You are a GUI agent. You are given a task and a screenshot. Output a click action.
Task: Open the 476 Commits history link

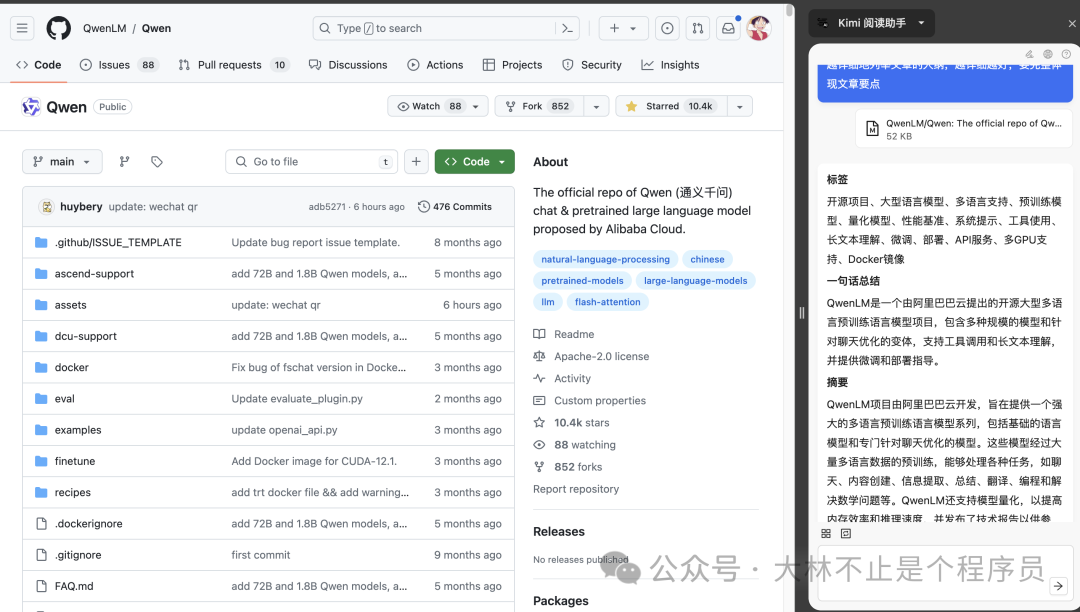point(455,207)
